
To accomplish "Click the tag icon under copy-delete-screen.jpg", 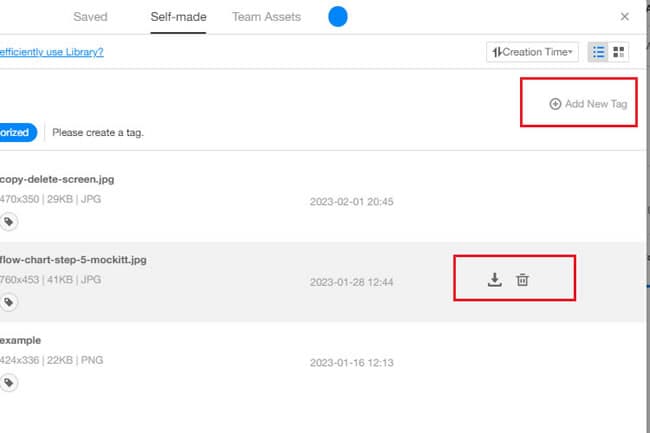I will click(9, 222).
